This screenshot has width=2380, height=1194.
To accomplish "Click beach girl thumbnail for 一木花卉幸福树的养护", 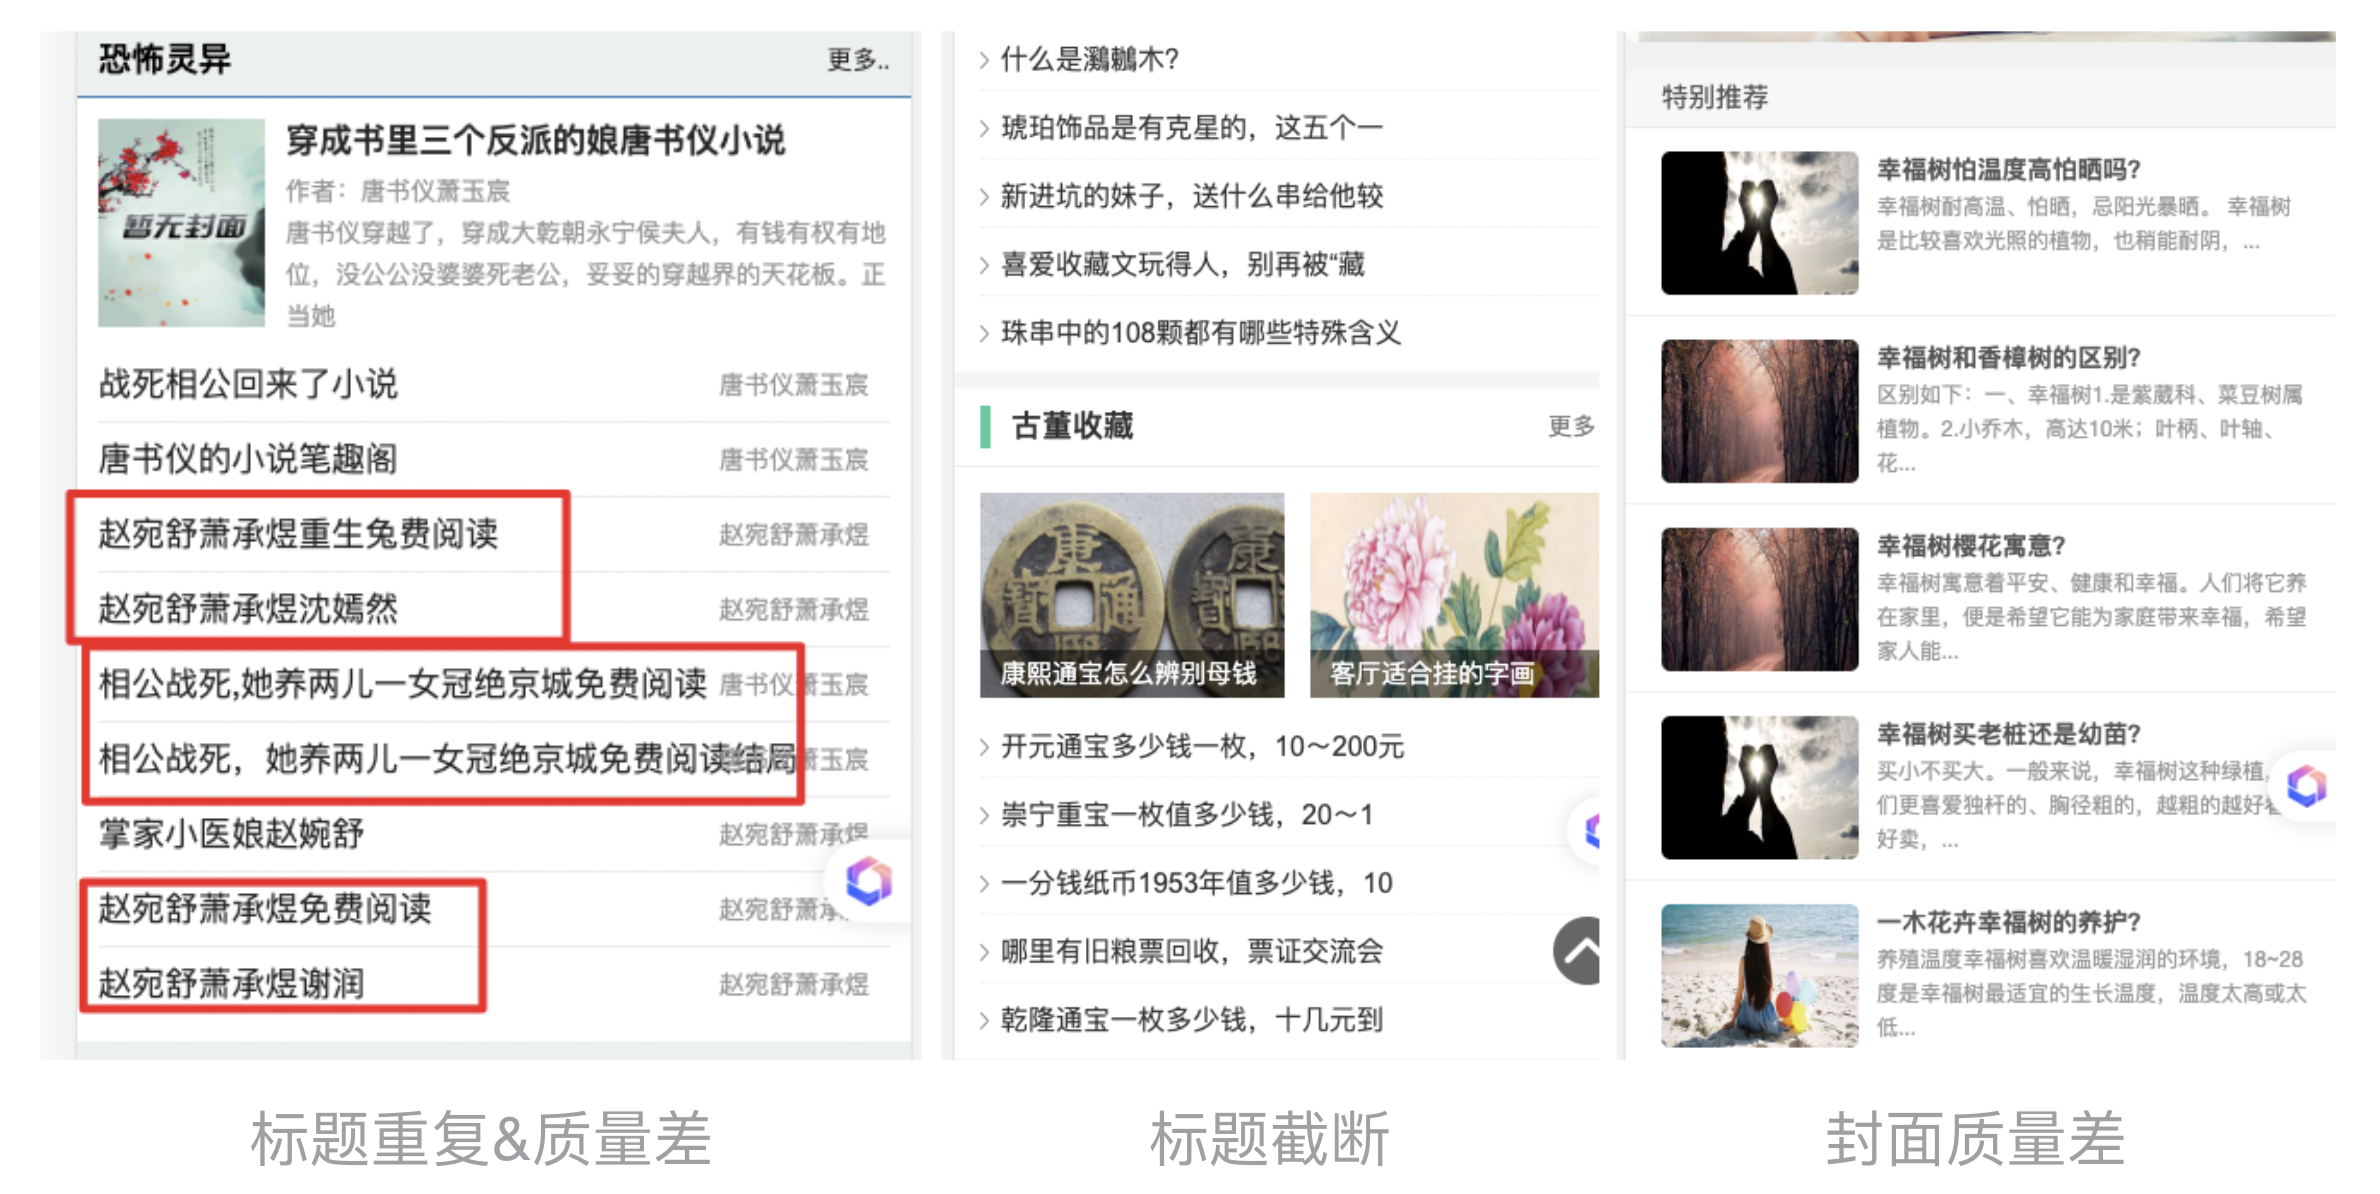I will click(x=1759, y=975).
